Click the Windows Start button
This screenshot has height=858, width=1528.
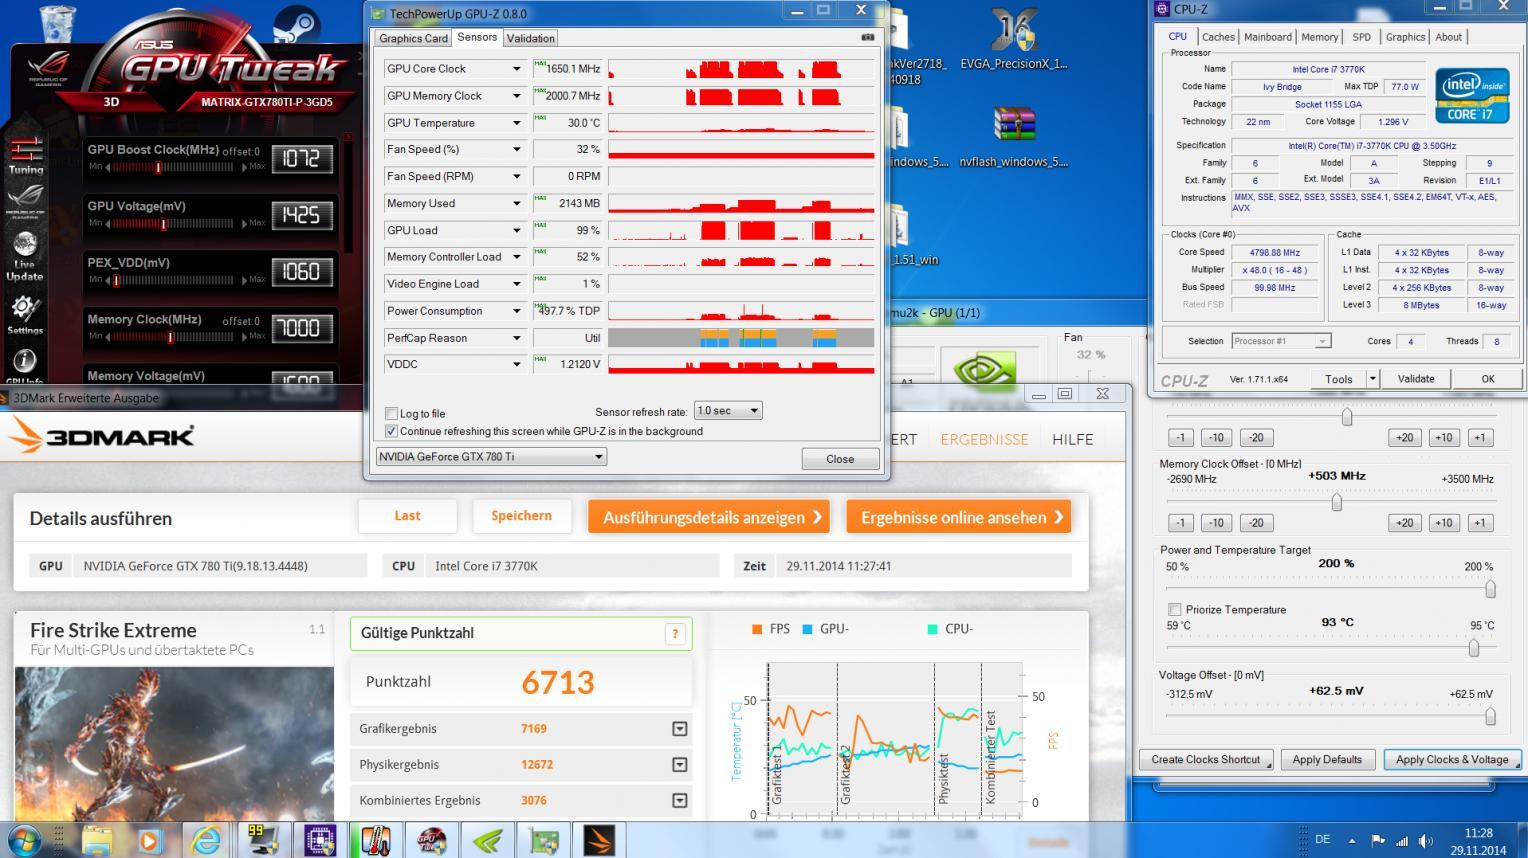[x=24, y=840]
